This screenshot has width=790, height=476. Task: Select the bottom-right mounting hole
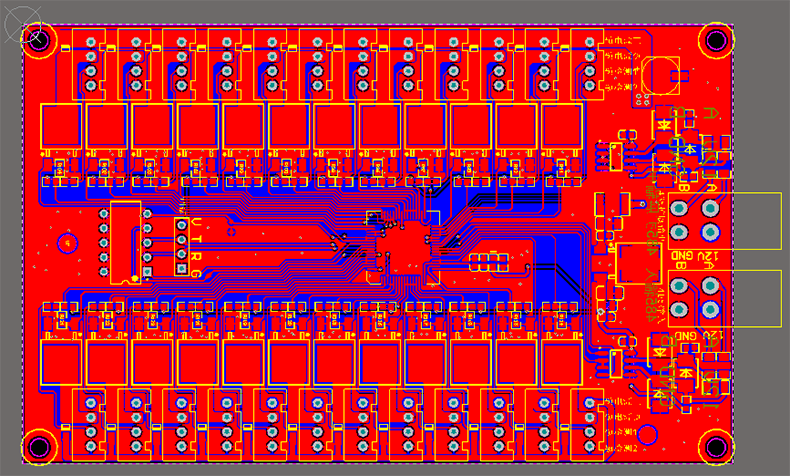716,446
